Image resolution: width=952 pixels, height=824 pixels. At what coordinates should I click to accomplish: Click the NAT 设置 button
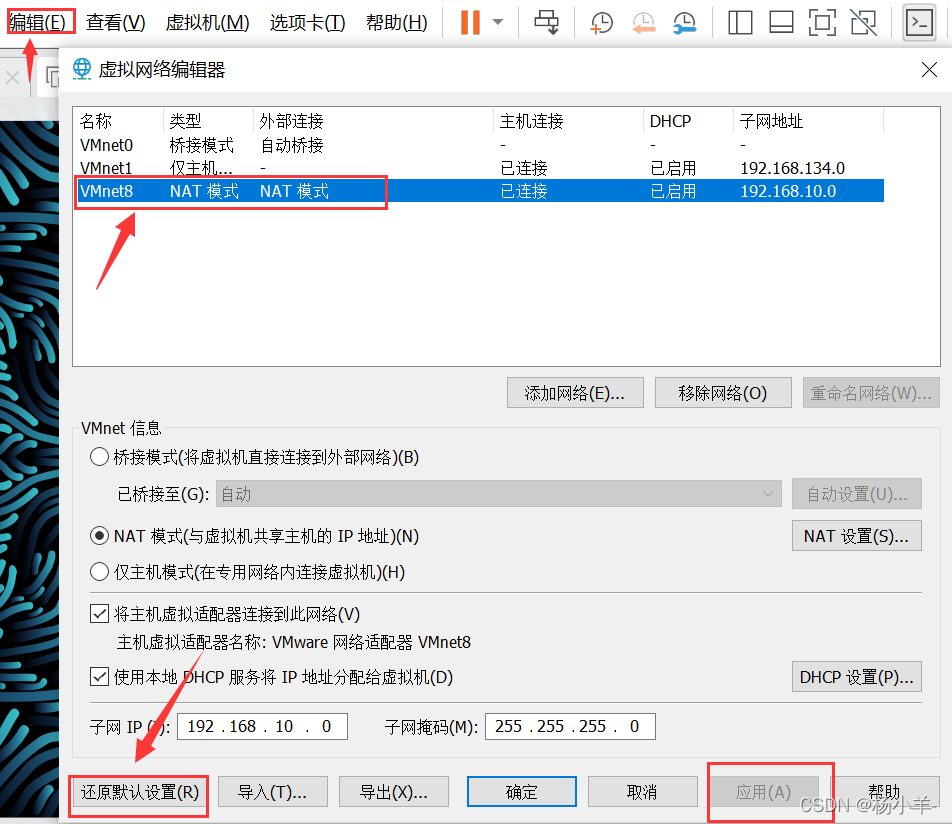(856, 535)
